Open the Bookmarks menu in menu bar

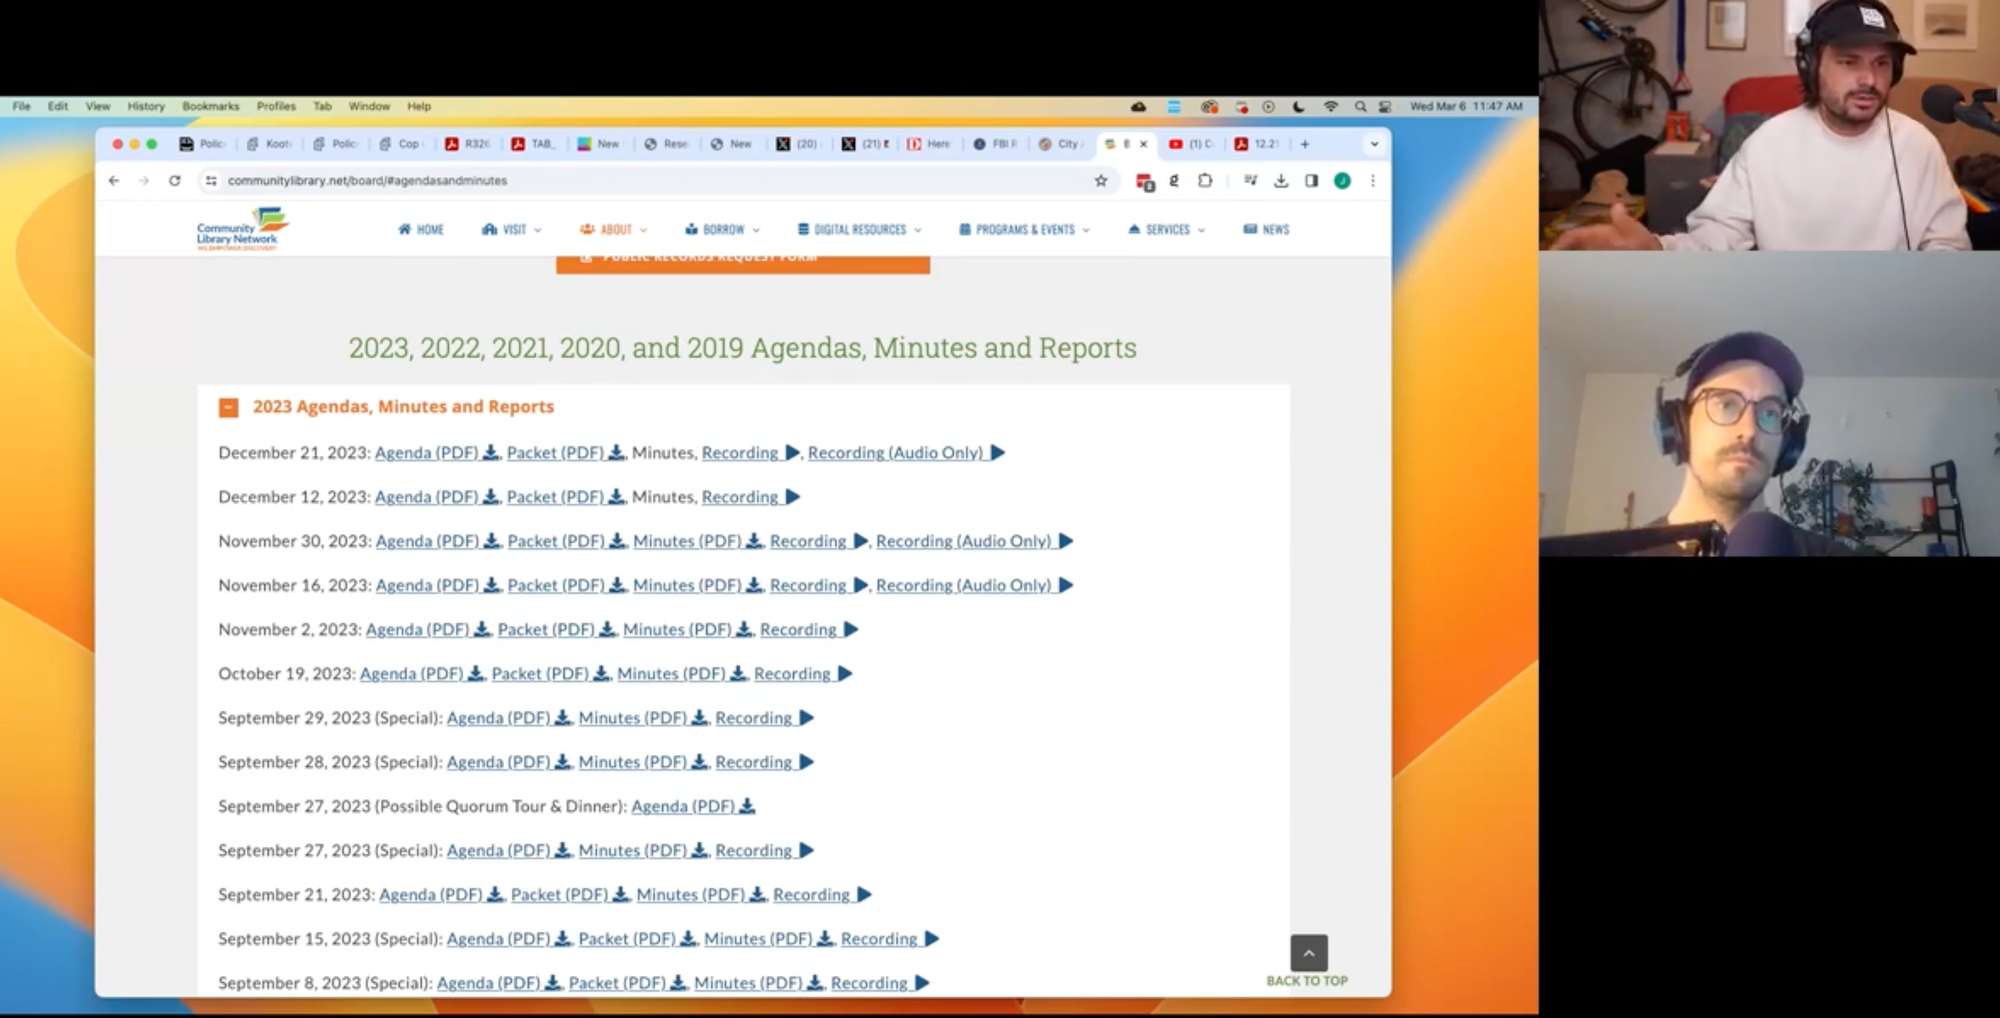(210, 106)
